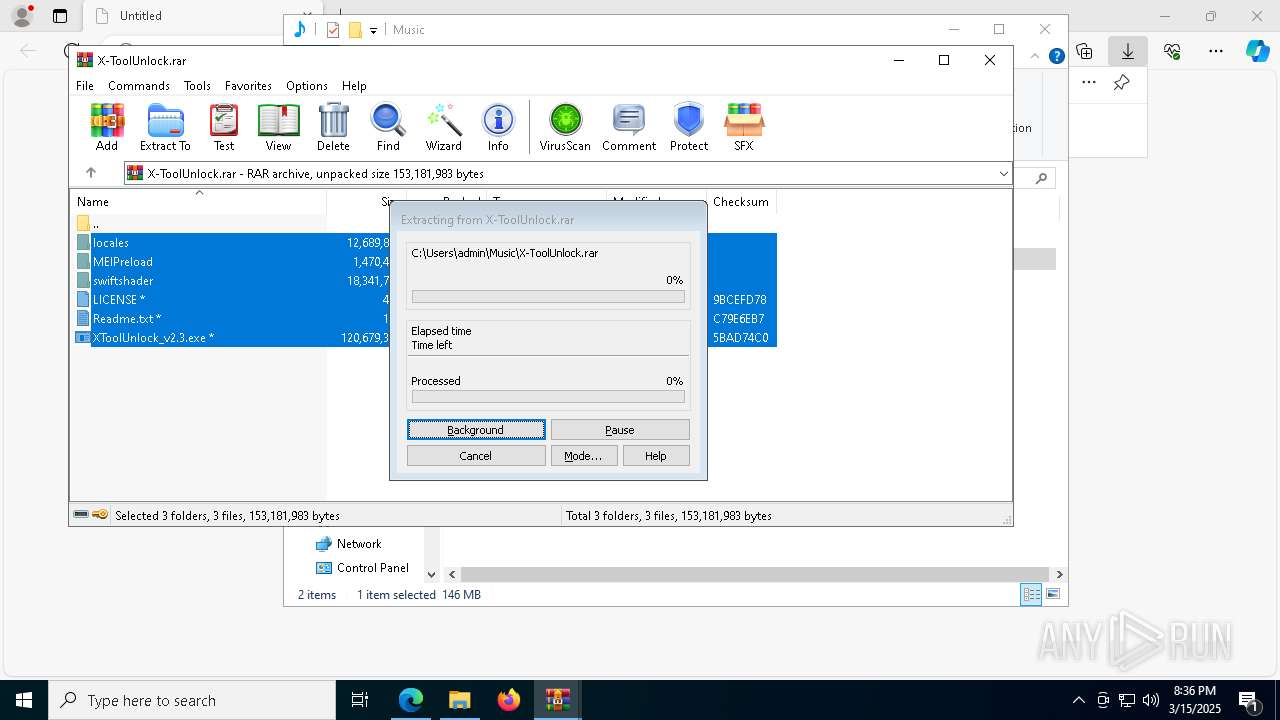This screenshot has height=720, width=1280.
Task: Open Edge downloads icon
Action: (1128, 51)
